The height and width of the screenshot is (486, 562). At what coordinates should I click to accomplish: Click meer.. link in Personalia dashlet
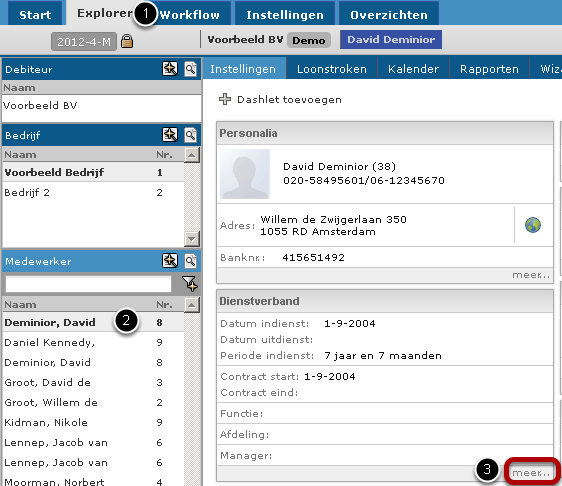click(x=530, y=275)
